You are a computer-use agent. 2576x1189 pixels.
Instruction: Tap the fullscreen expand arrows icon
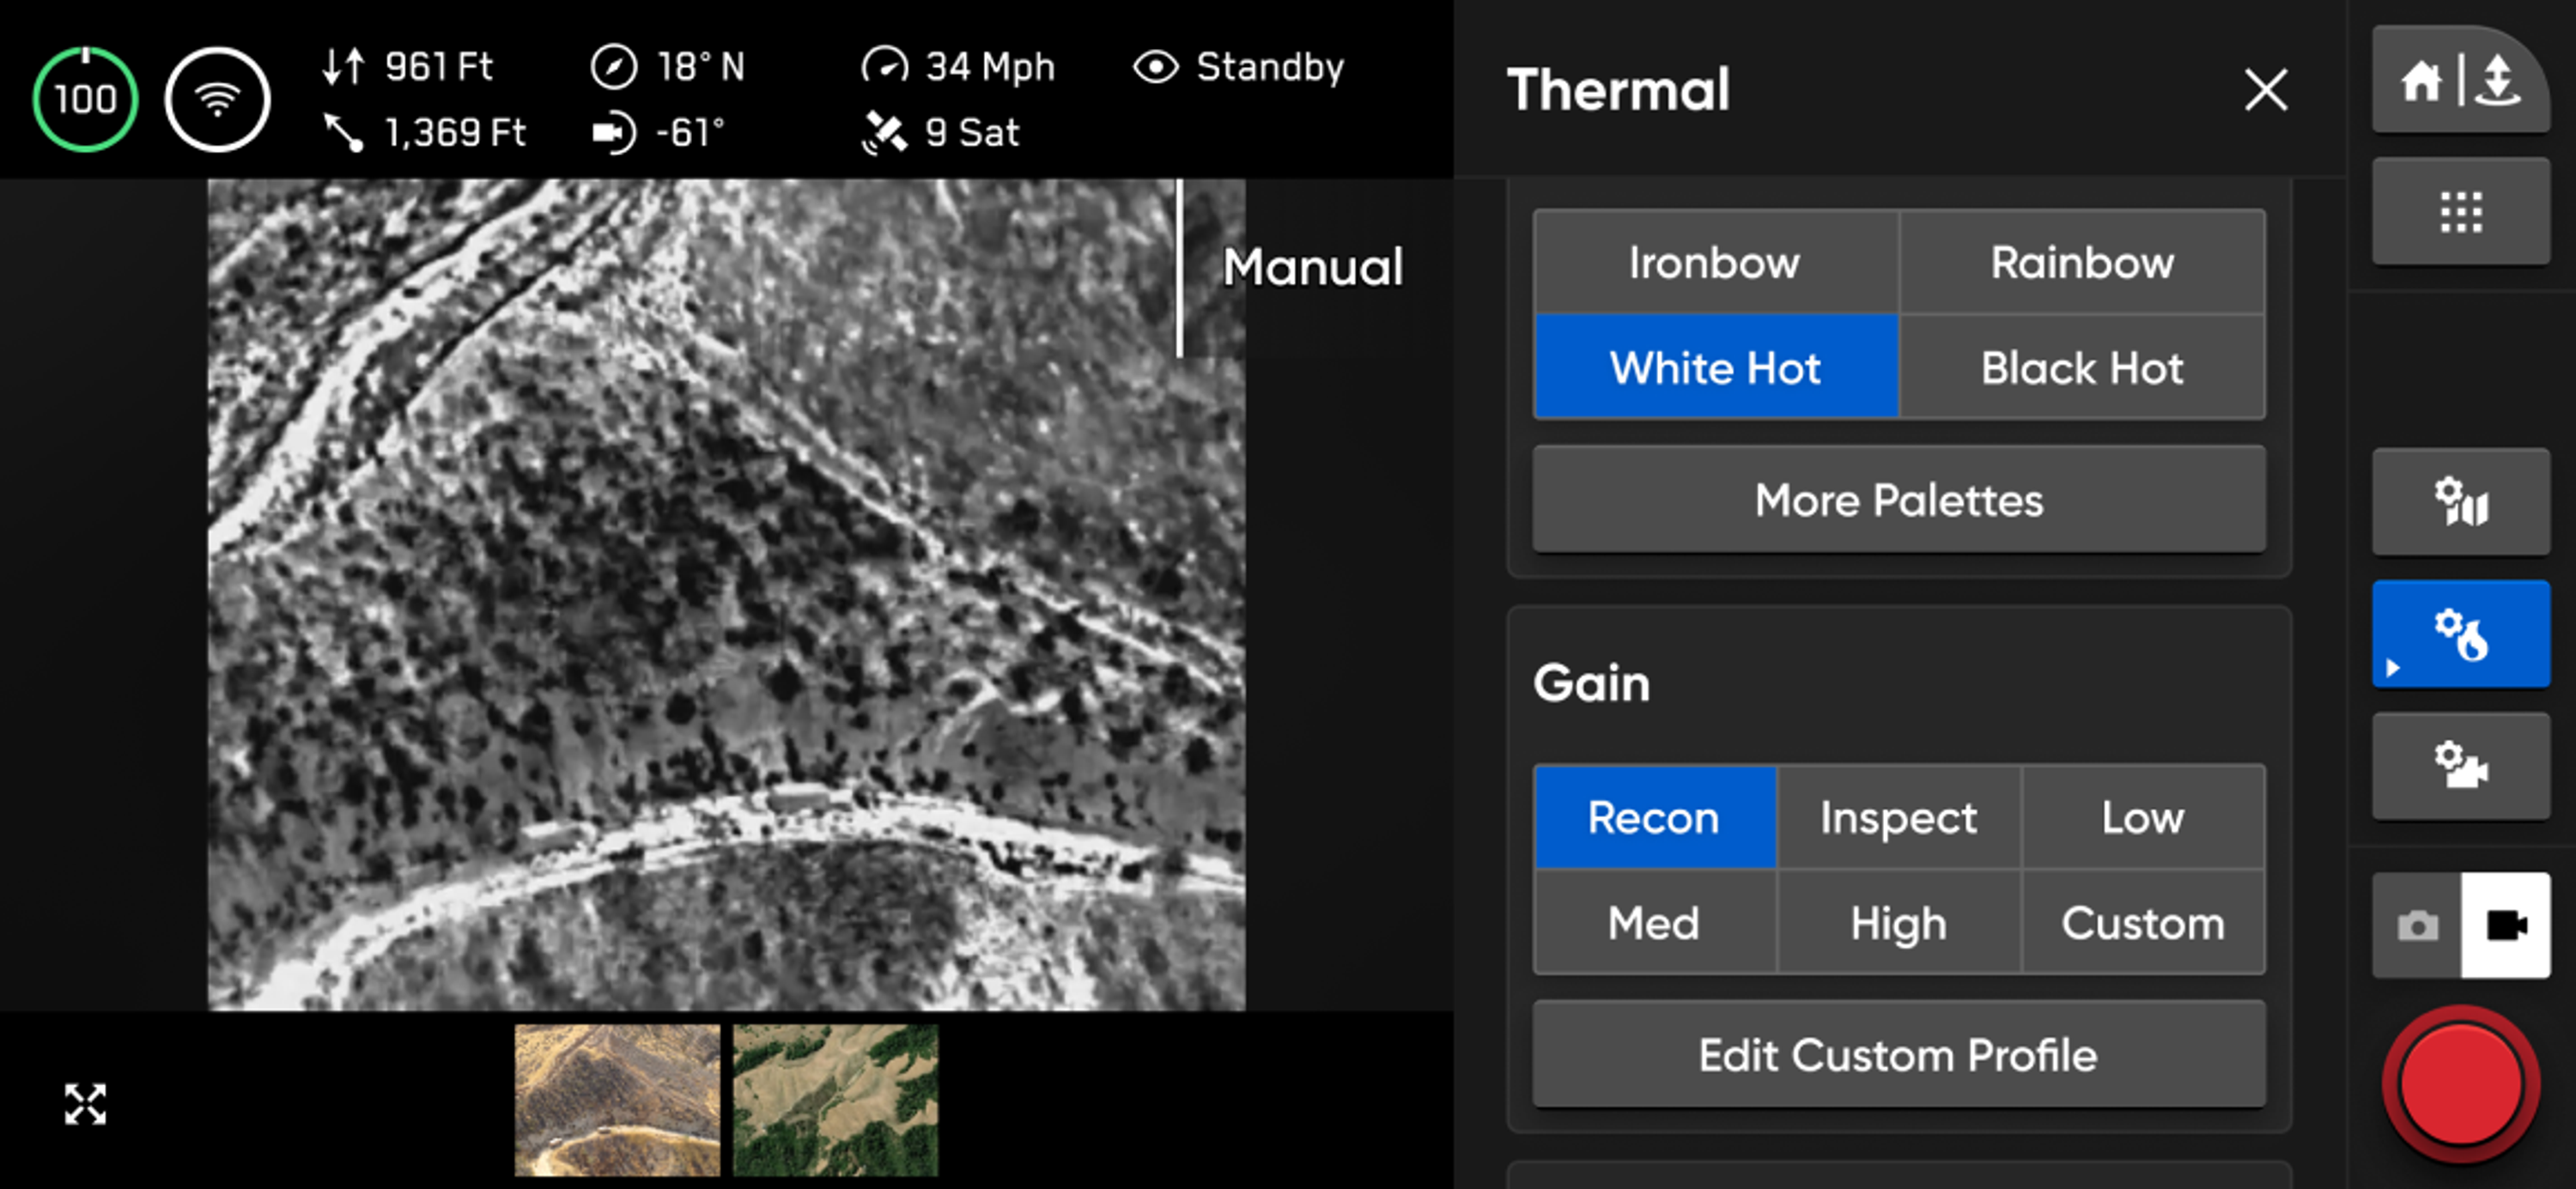click(85, 1104)
